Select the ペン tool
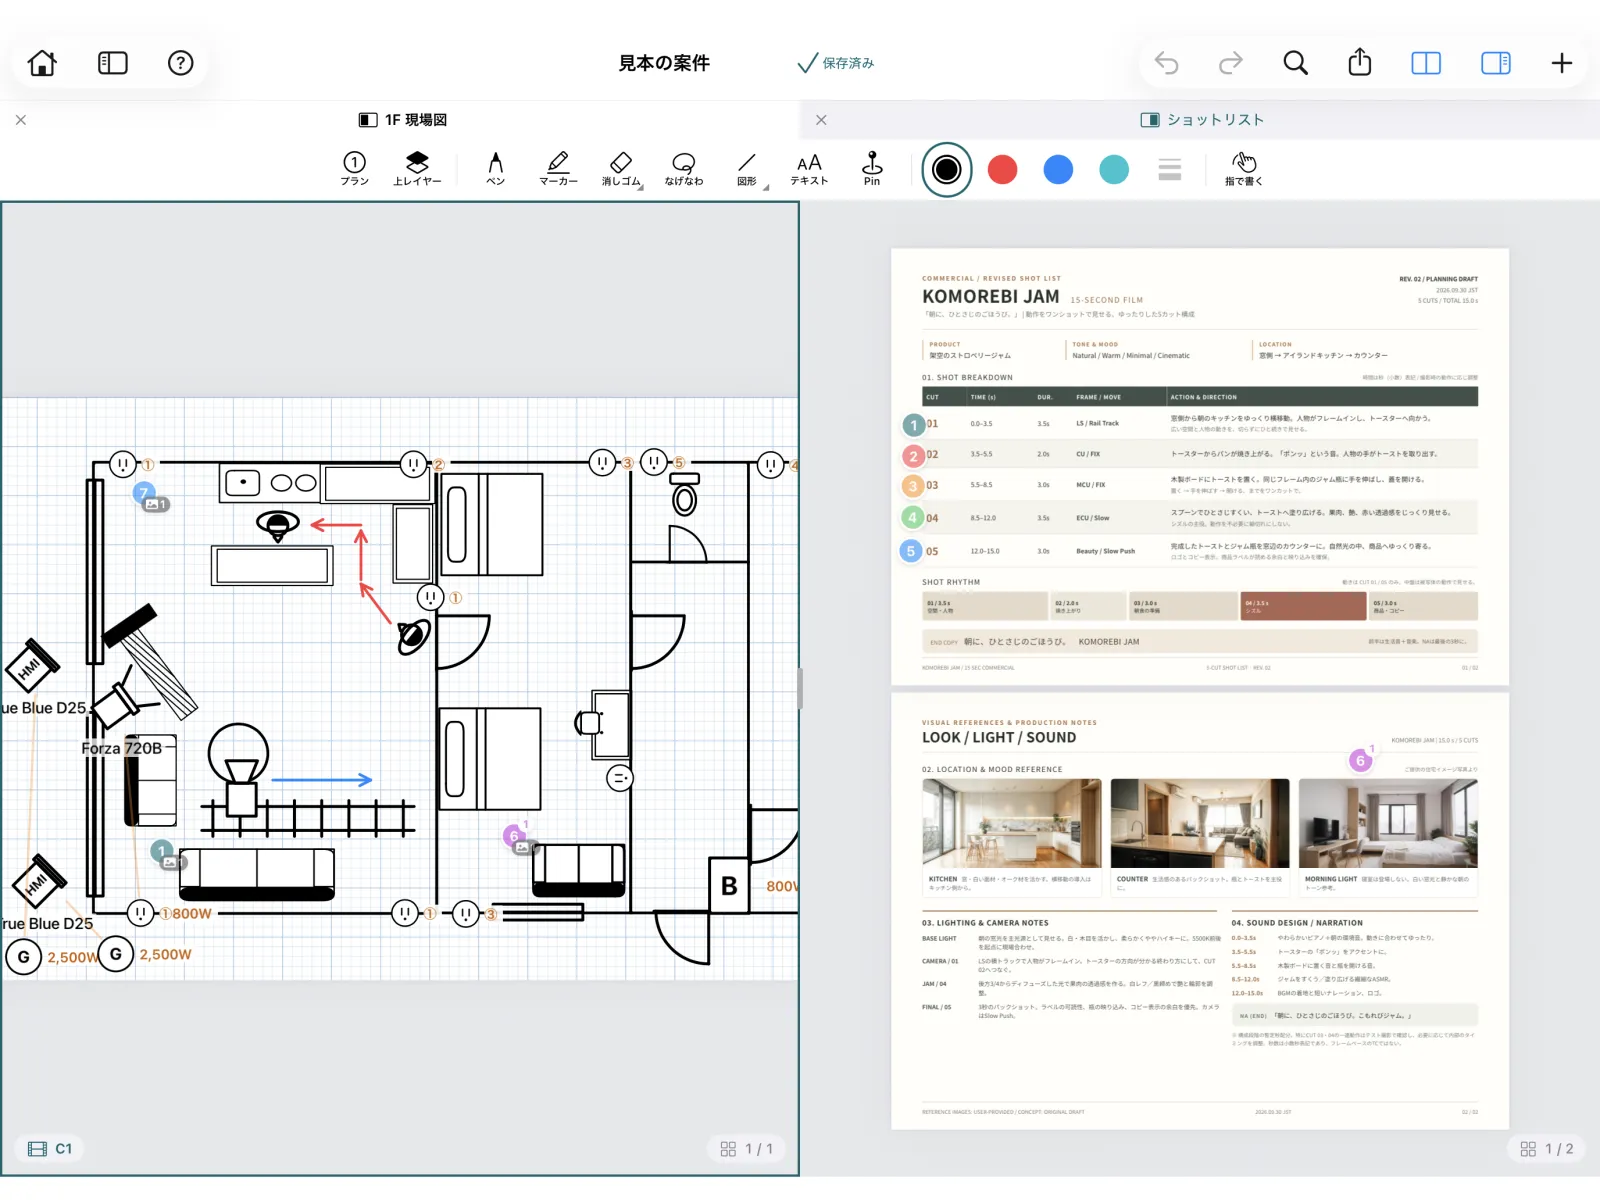The image size is (1600, 1200). (x=496, y=168)
